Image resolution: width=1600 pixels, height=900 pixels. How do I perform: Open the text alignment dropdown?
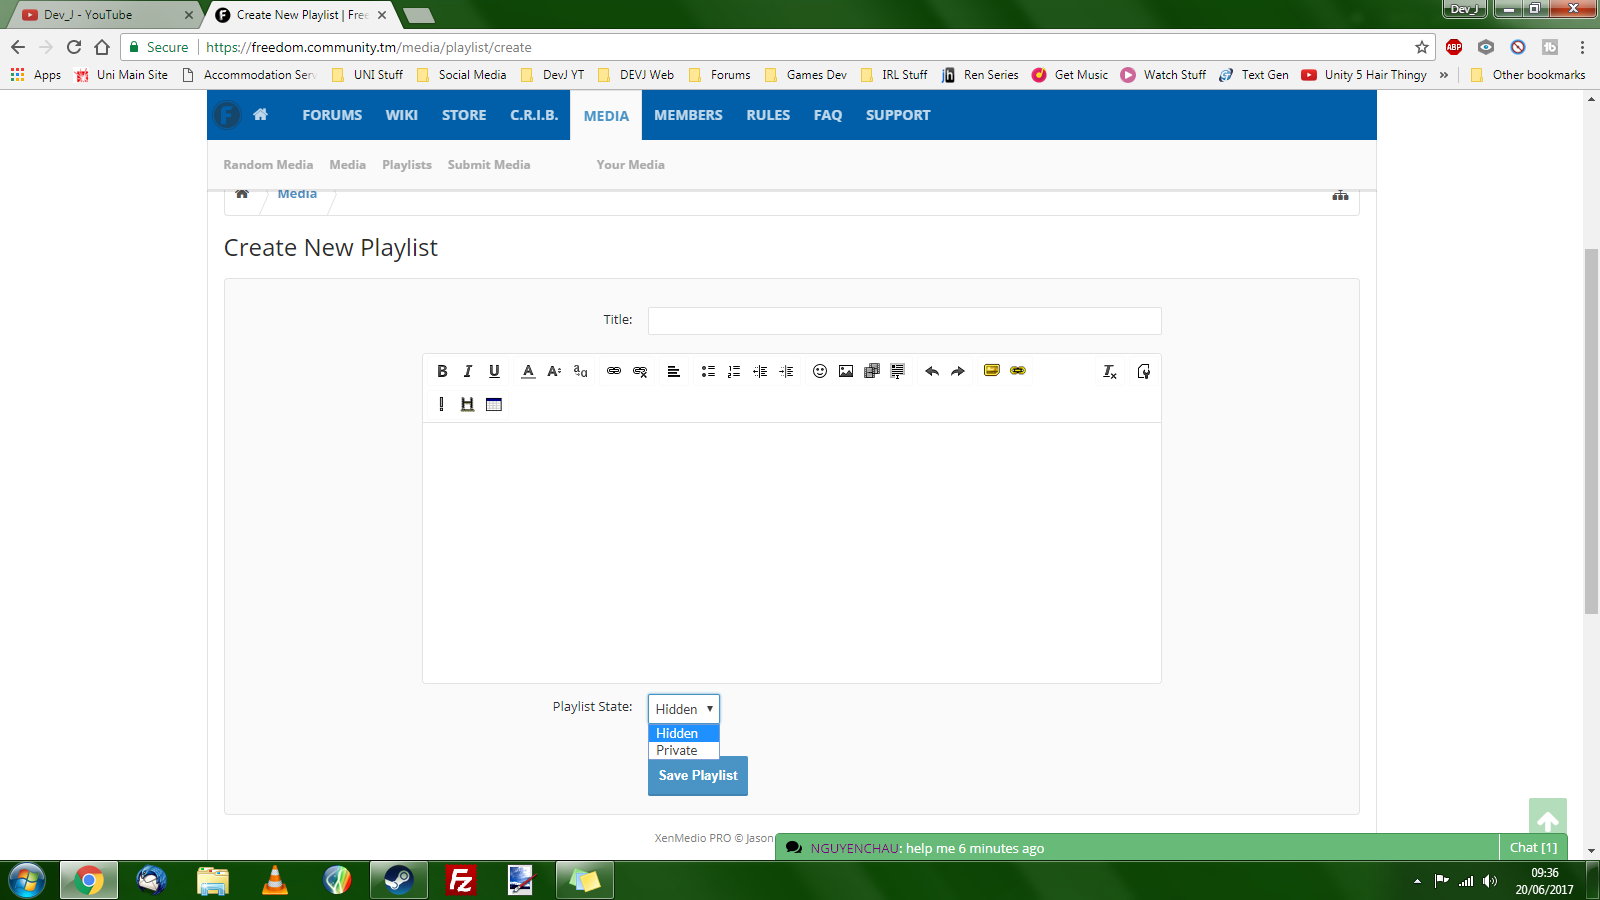tap(674, 371)
